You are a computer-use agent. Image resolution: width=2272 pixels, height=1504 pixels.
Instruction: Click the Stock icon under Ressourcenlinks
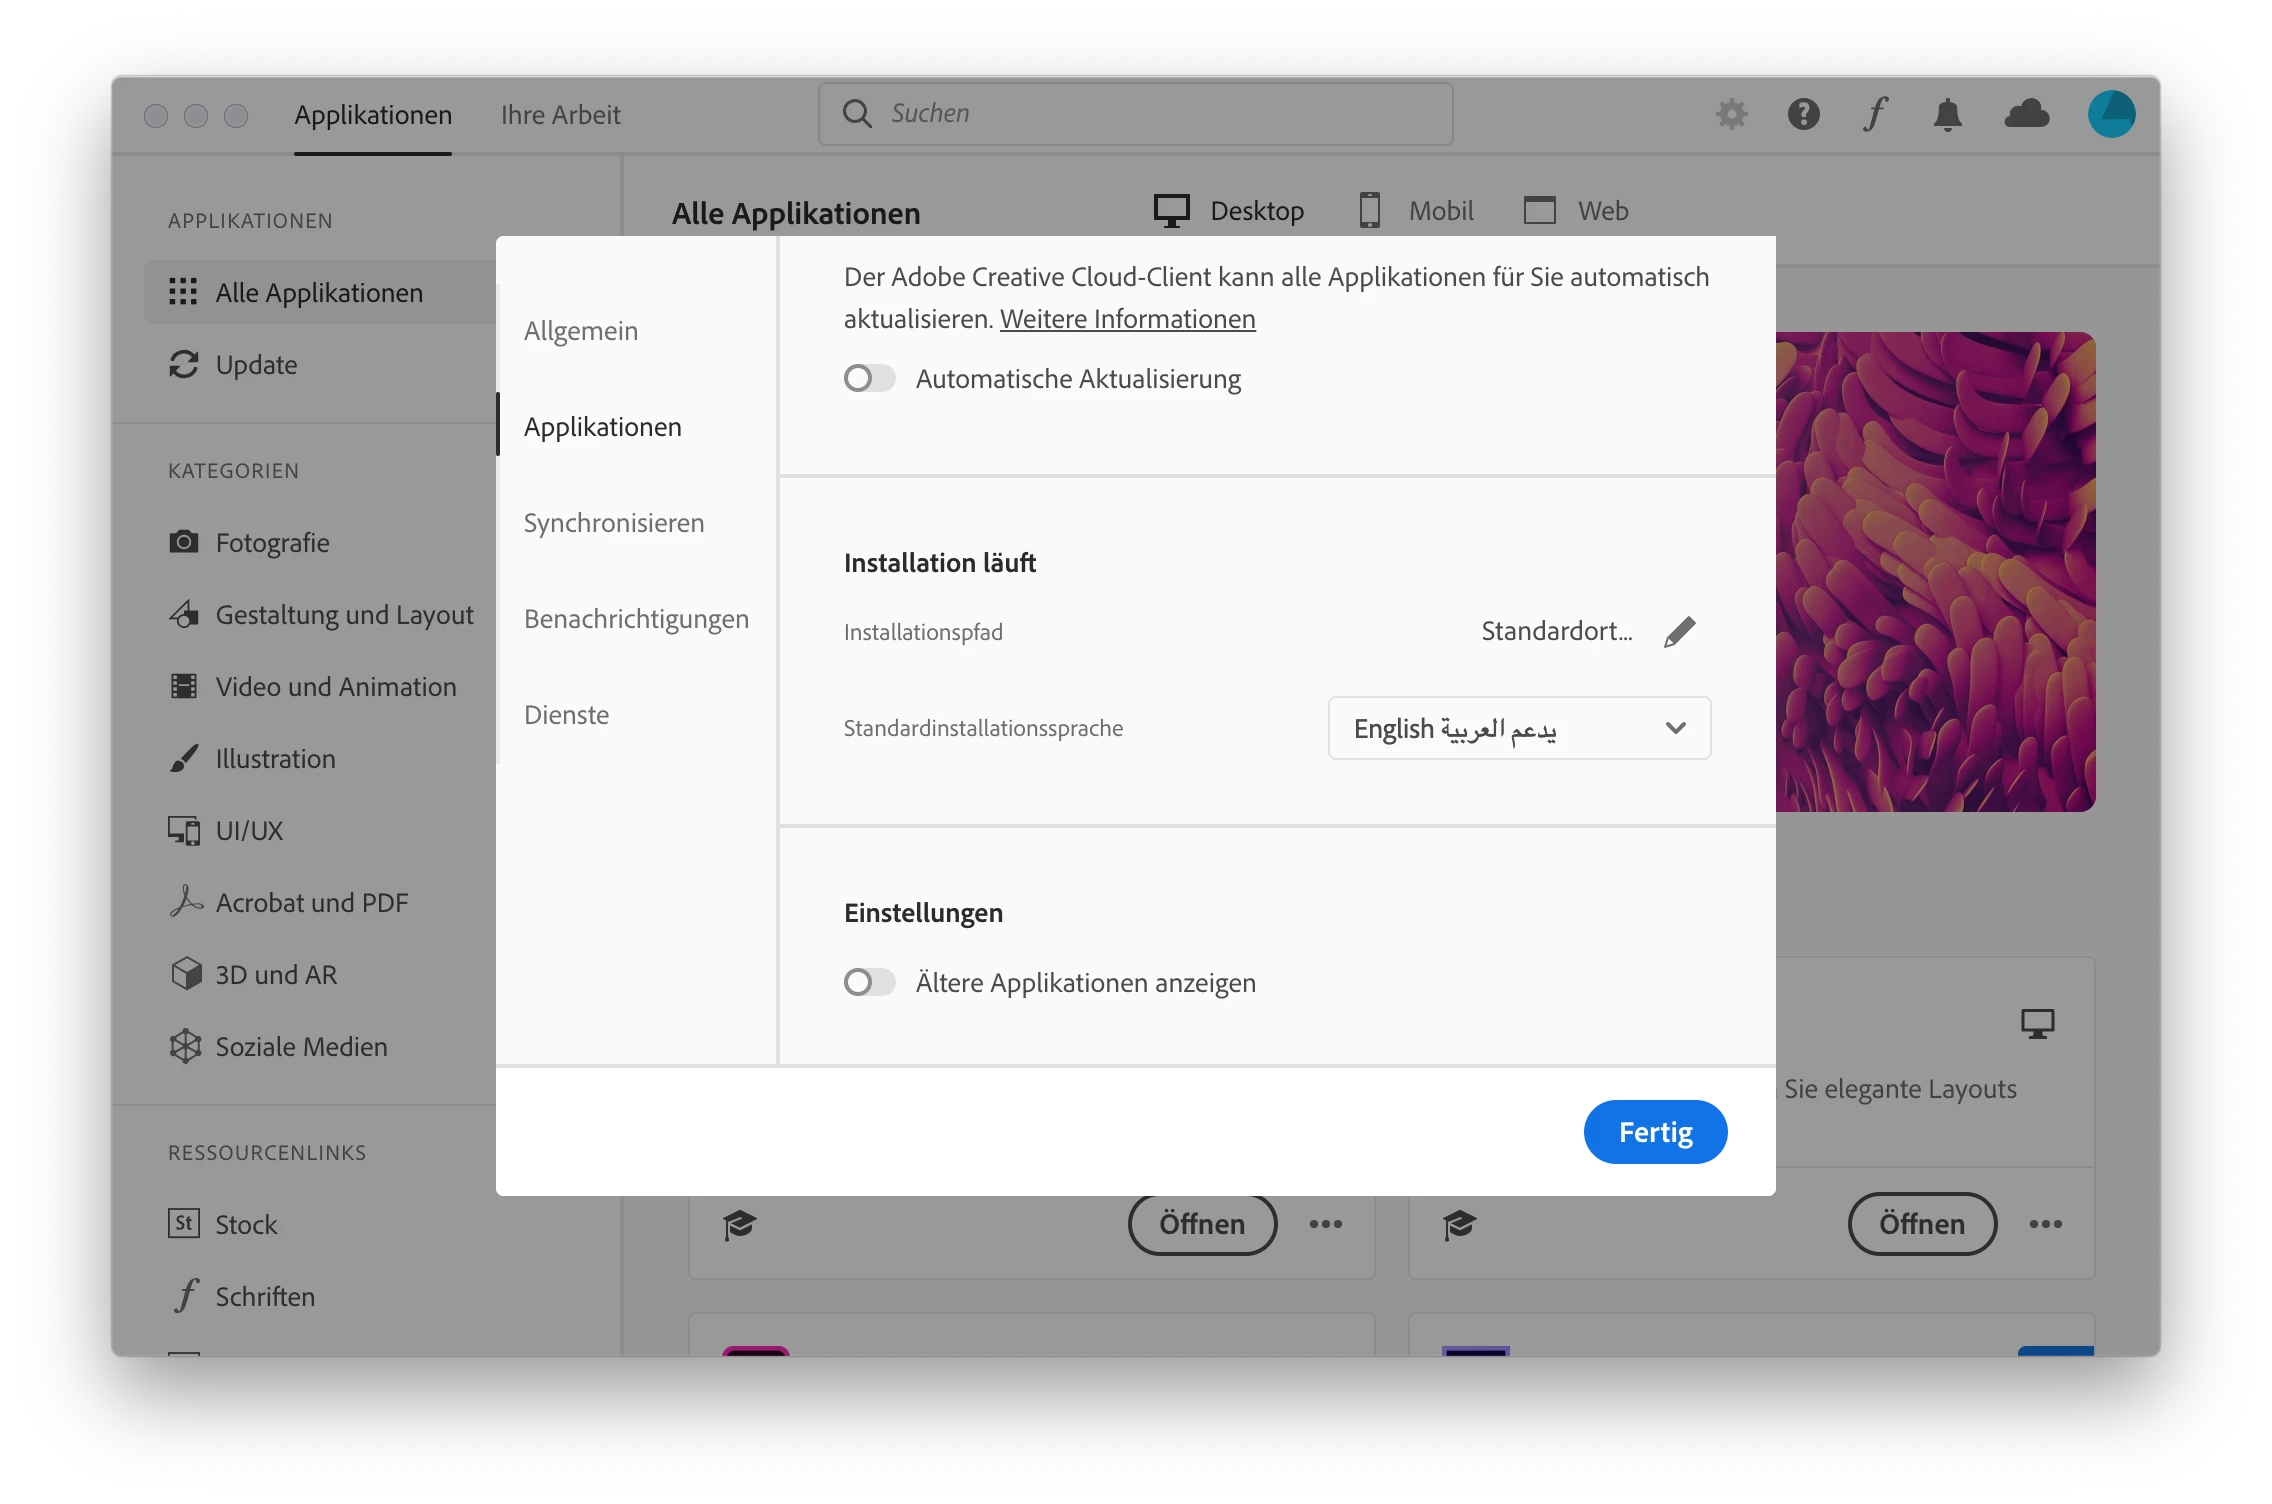coord(184,1223)
